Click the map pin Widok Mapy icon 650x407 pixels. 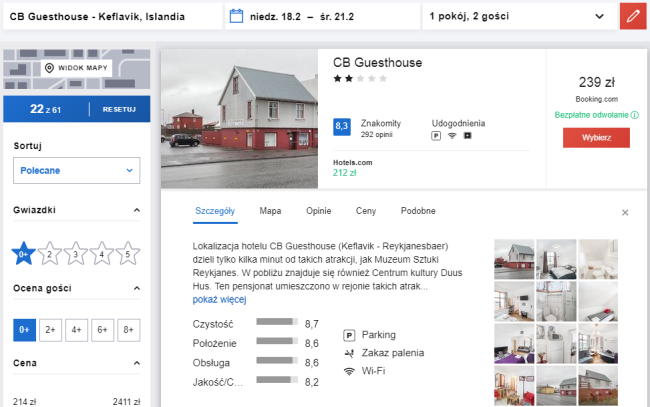pos(49,68)
